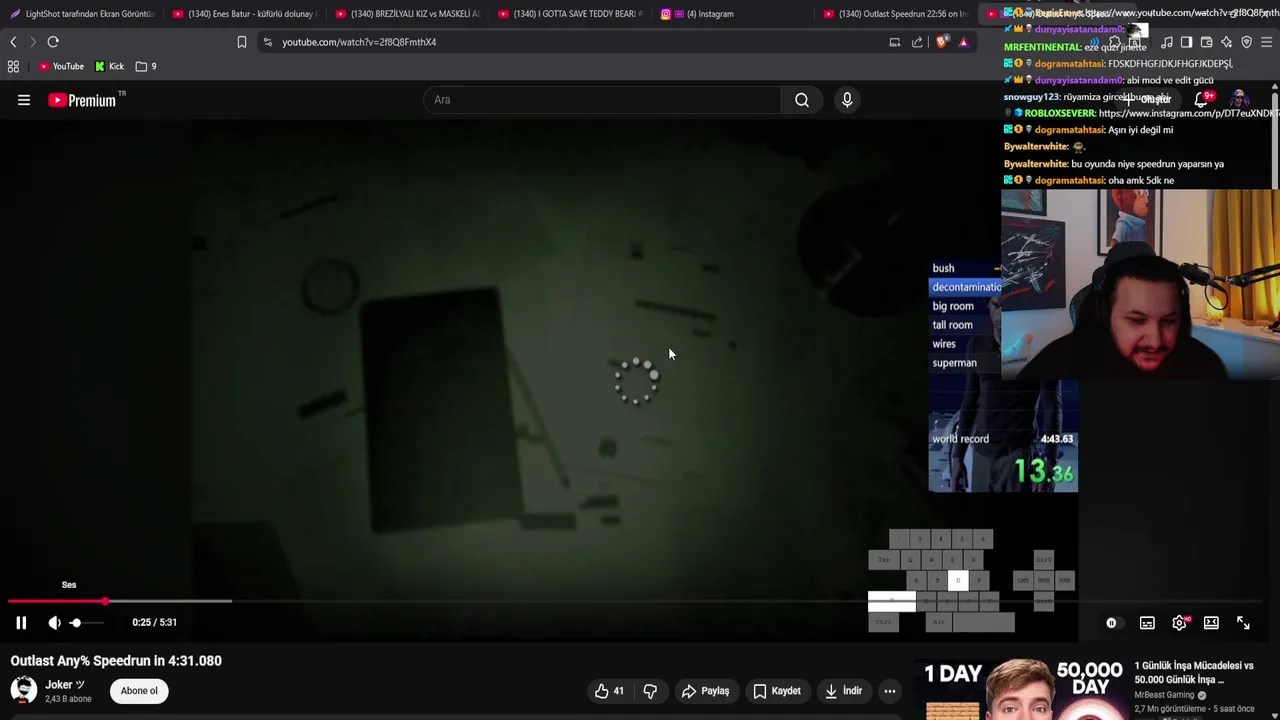Click the Oluştur create button
This screenshot has height=720, width=1280.
click(1150, 99)
